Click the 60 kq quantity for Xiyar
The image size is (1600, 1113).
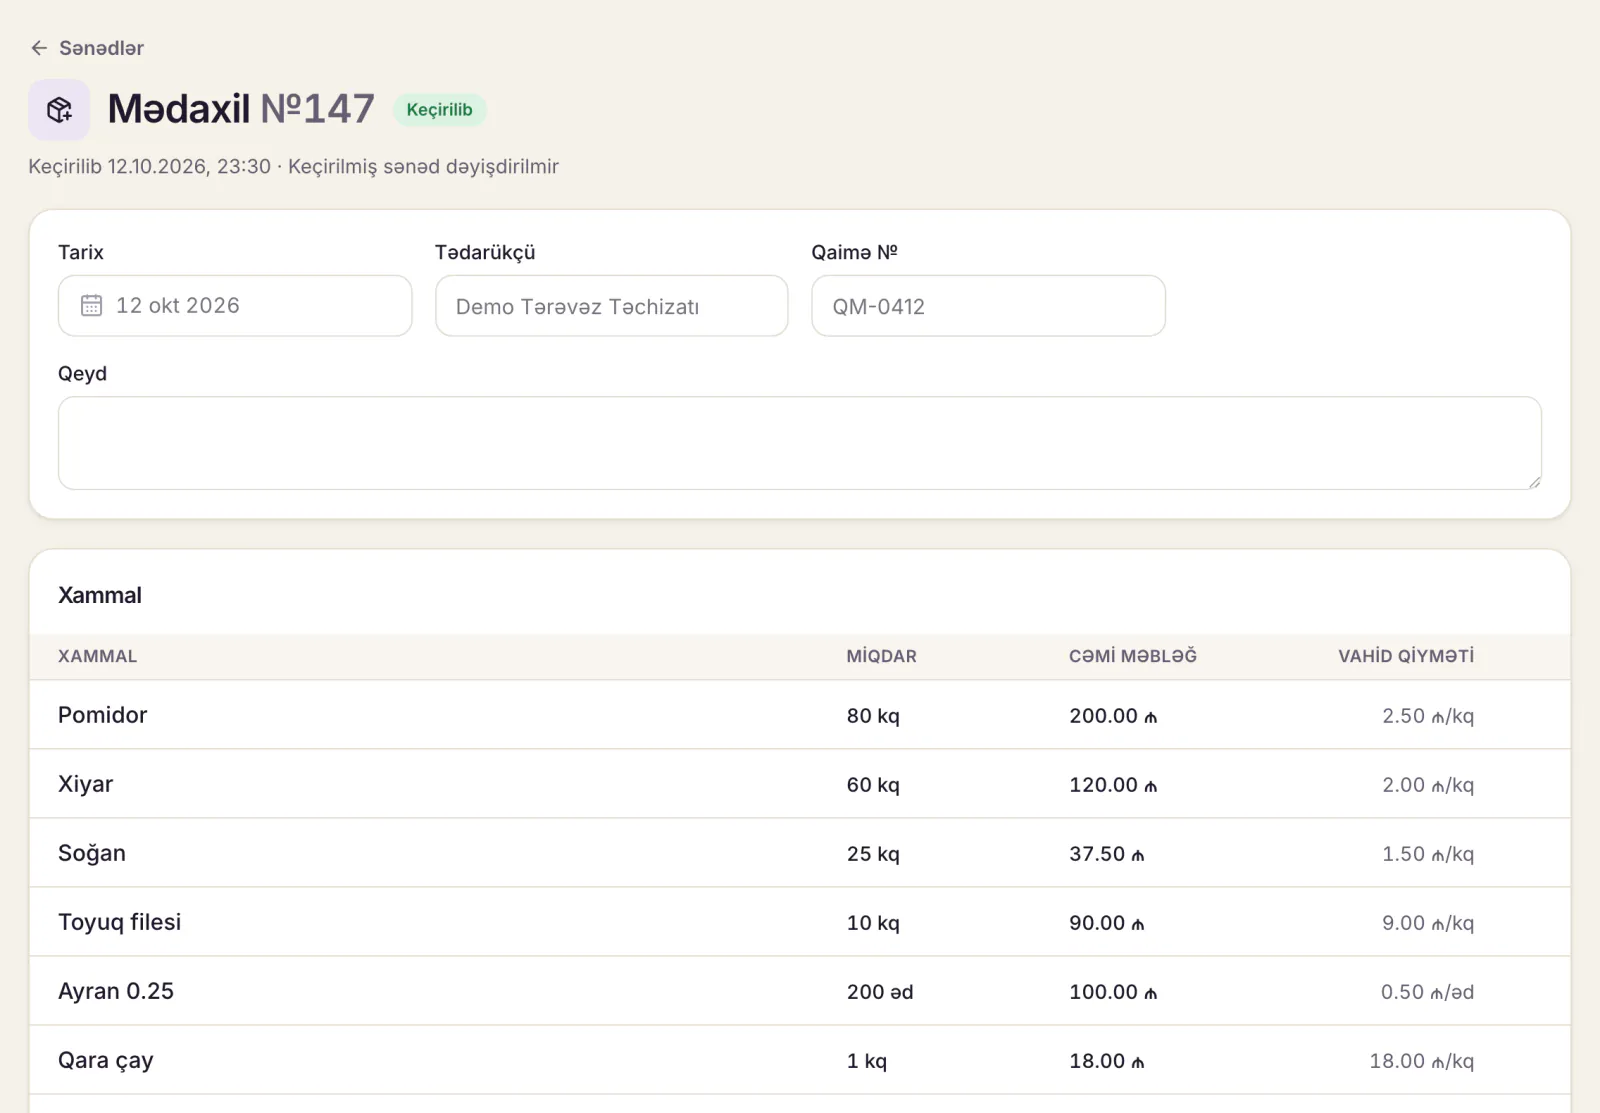[873, 785]
